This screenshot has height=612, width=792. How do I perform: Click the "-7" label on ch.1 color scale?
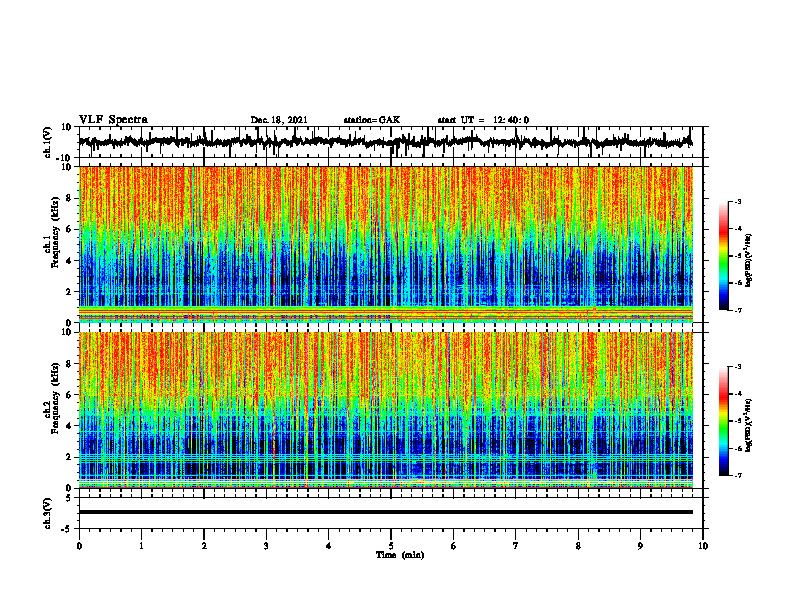[x=738, y=310]
